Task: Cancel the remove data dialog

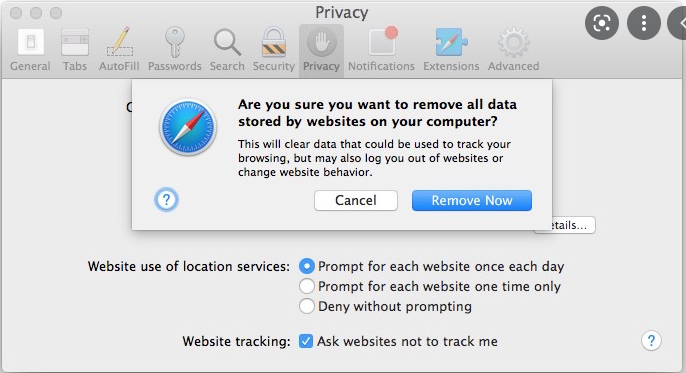Action: [x=356, y=200]
